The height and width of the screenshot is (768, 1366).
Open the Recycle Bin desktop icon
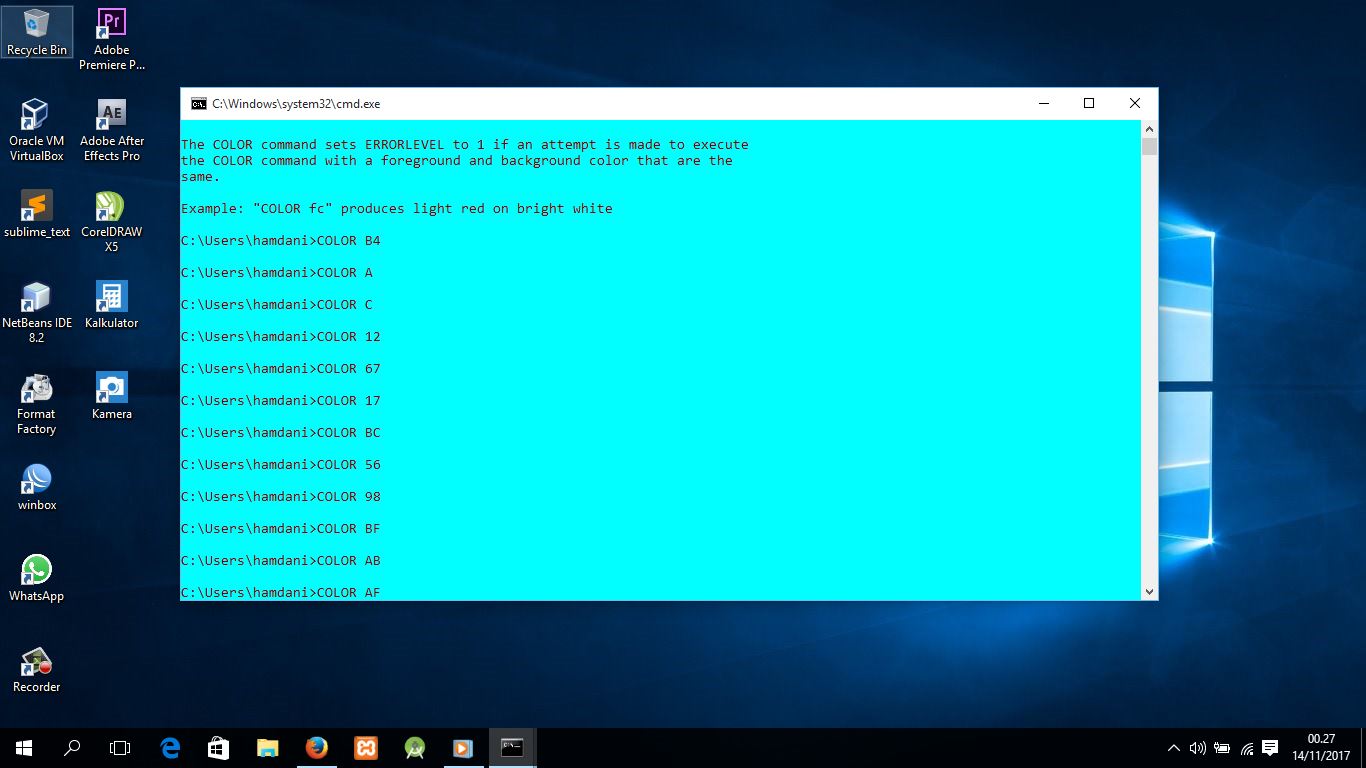(x=37, y=32)
